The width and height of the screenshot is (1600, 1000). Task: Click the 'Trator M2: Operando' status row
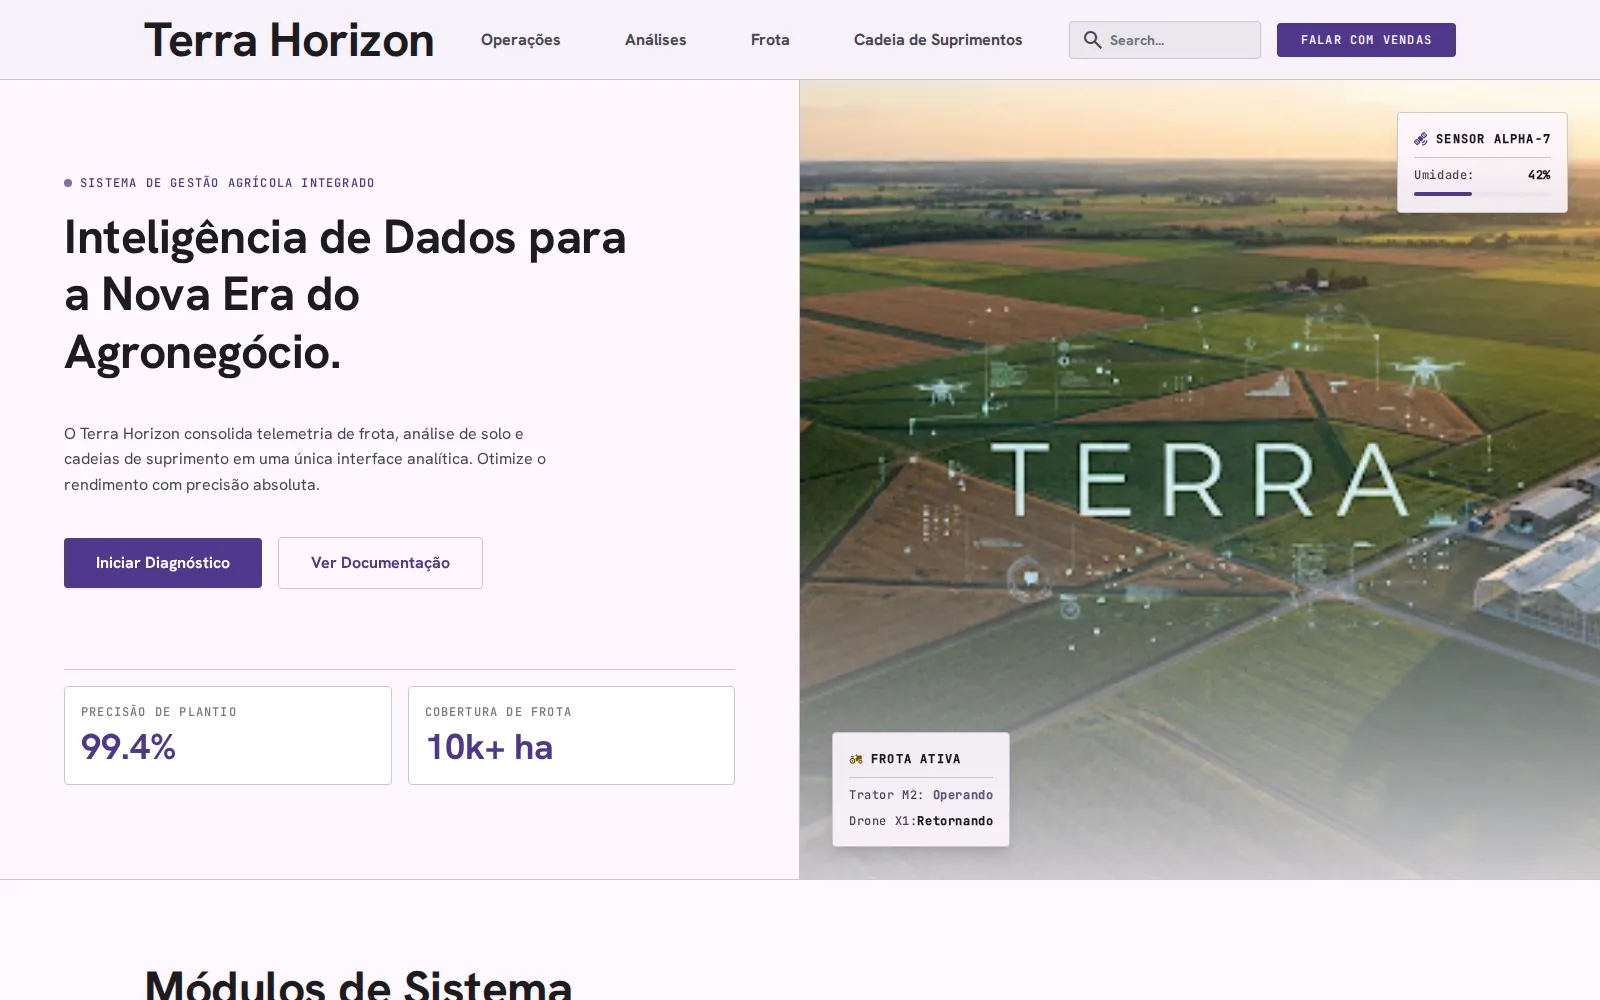pos(921,795)
